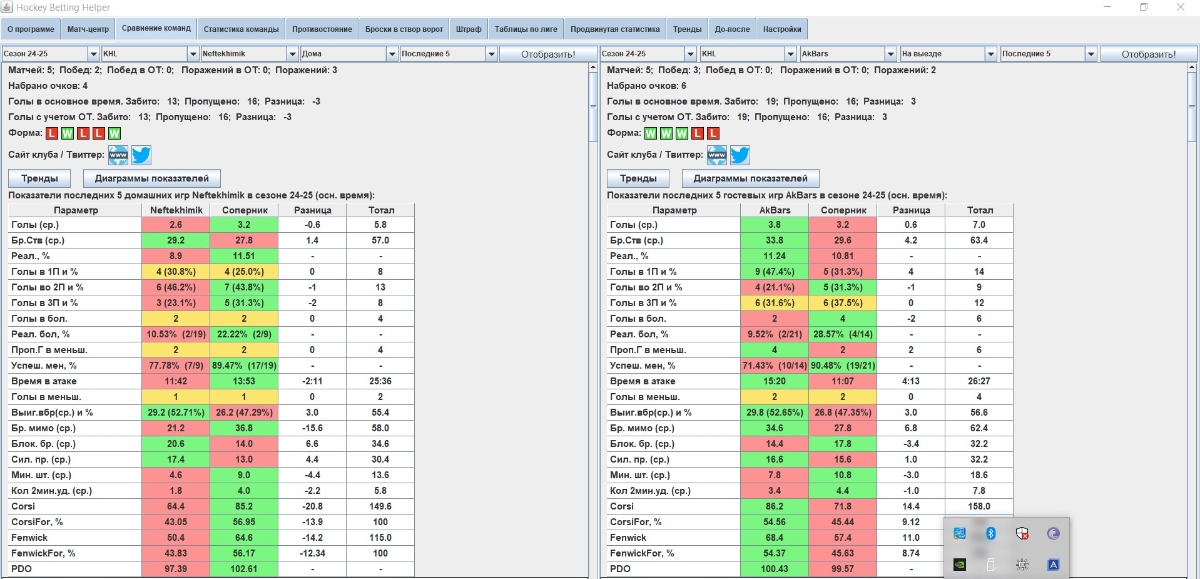Open AkBars Twitter bird icon
1200x579 pixels.
tap(739, 155)
